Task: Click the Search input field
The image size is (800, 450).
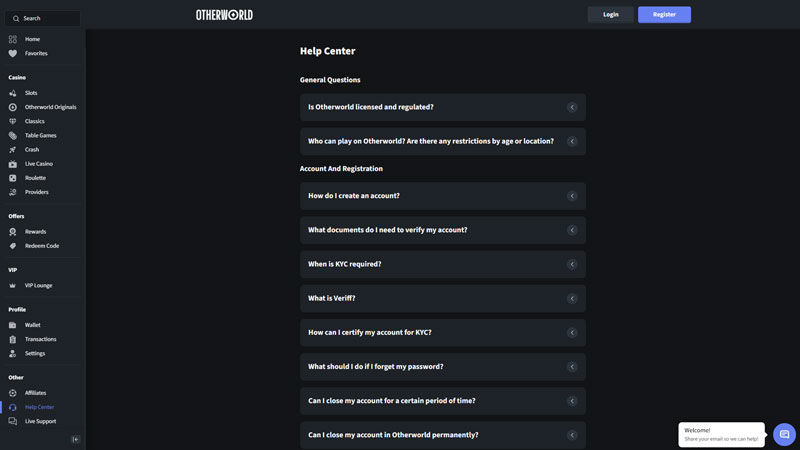Action: click(45, 18)
